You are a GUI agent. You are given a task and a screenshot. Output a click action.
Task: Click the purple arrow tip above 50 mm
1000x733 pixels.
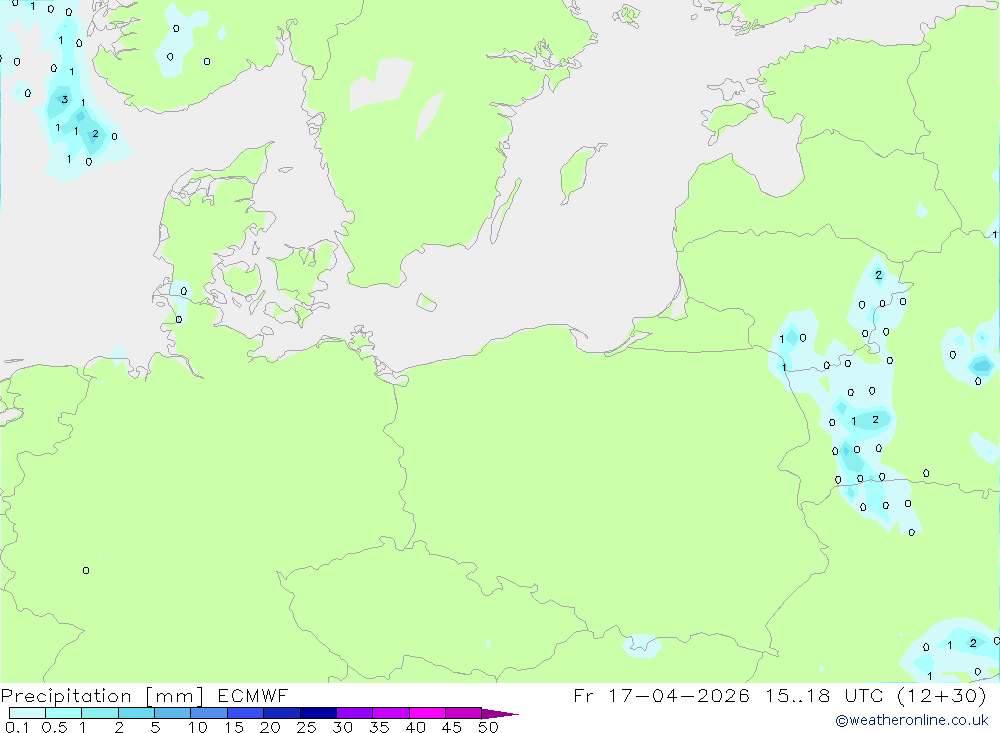tap(499, 714)
